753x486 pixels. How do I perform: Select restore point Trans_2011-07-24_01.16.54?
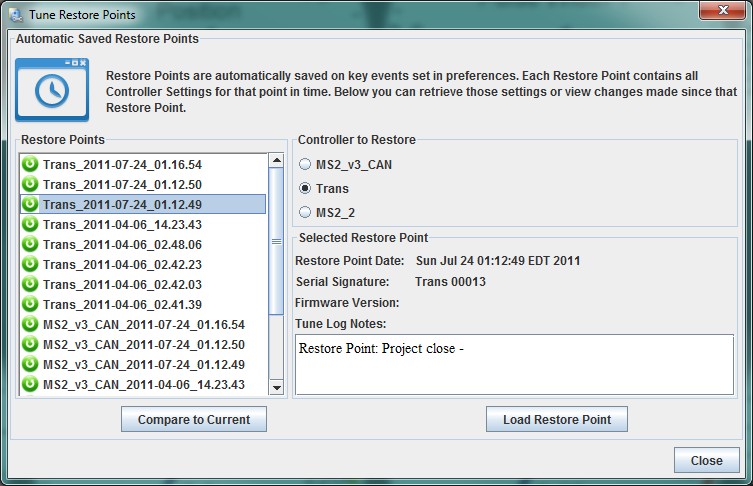pos(143,164)
